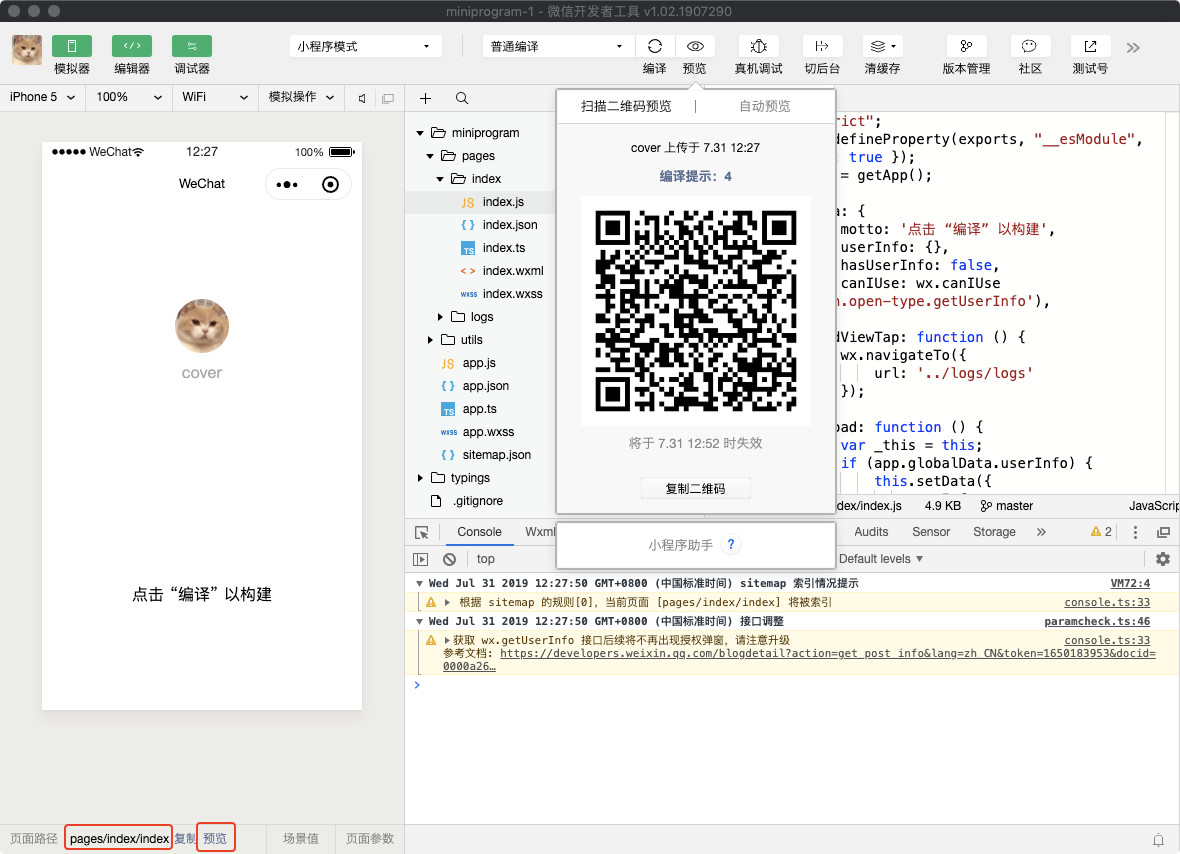Open the 清缓存 clear cache dropdown
The image size is (1180, 854).
(883, 47)
